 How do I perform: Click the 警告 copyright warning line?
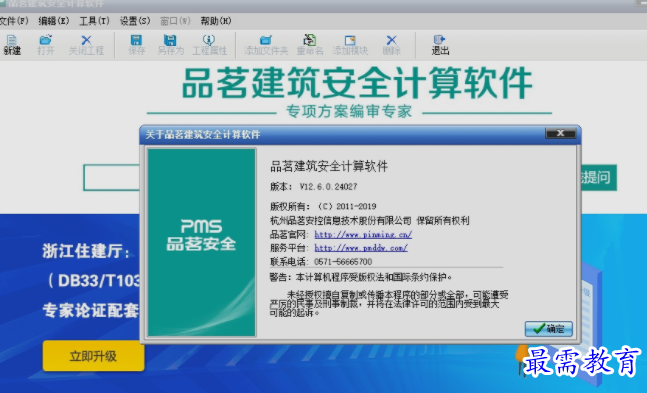click(361, 277)
